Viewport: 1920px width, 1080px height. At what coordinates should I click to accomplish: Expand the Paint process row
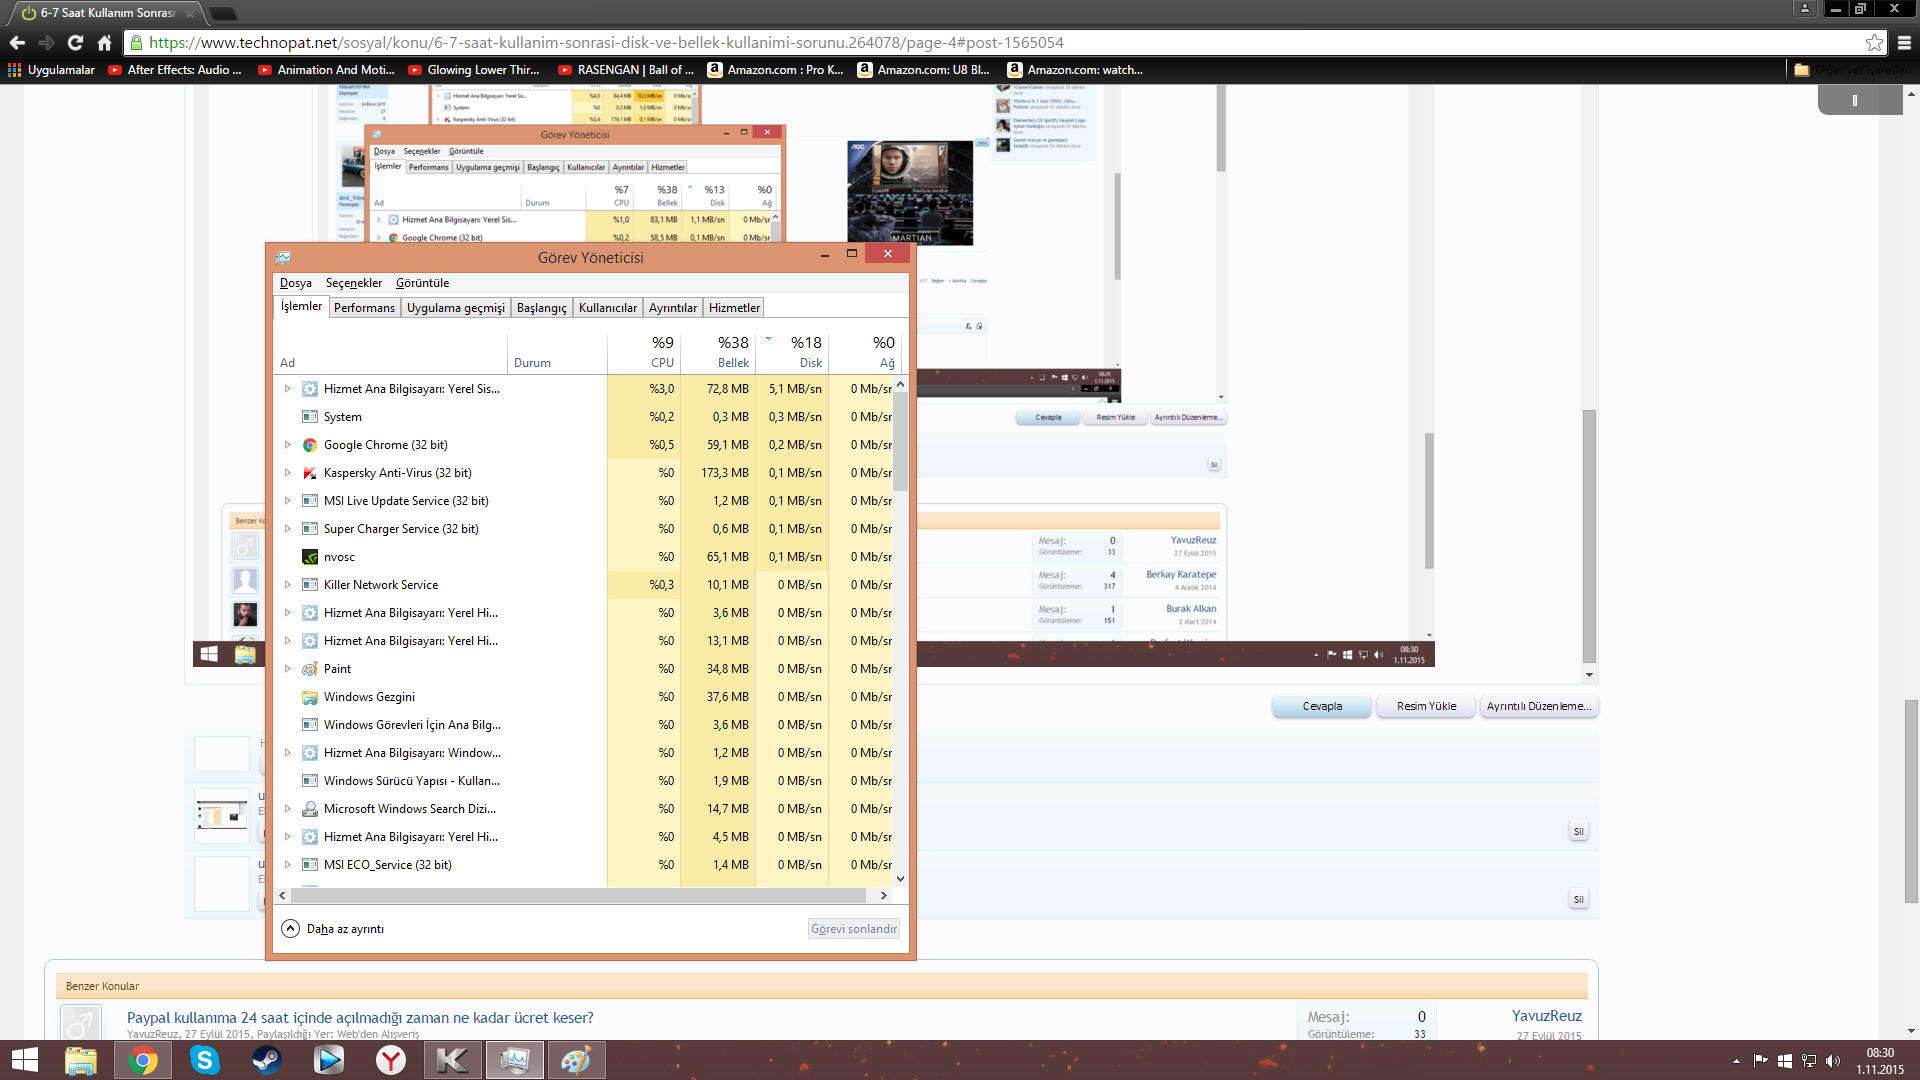tap(287, 669)
